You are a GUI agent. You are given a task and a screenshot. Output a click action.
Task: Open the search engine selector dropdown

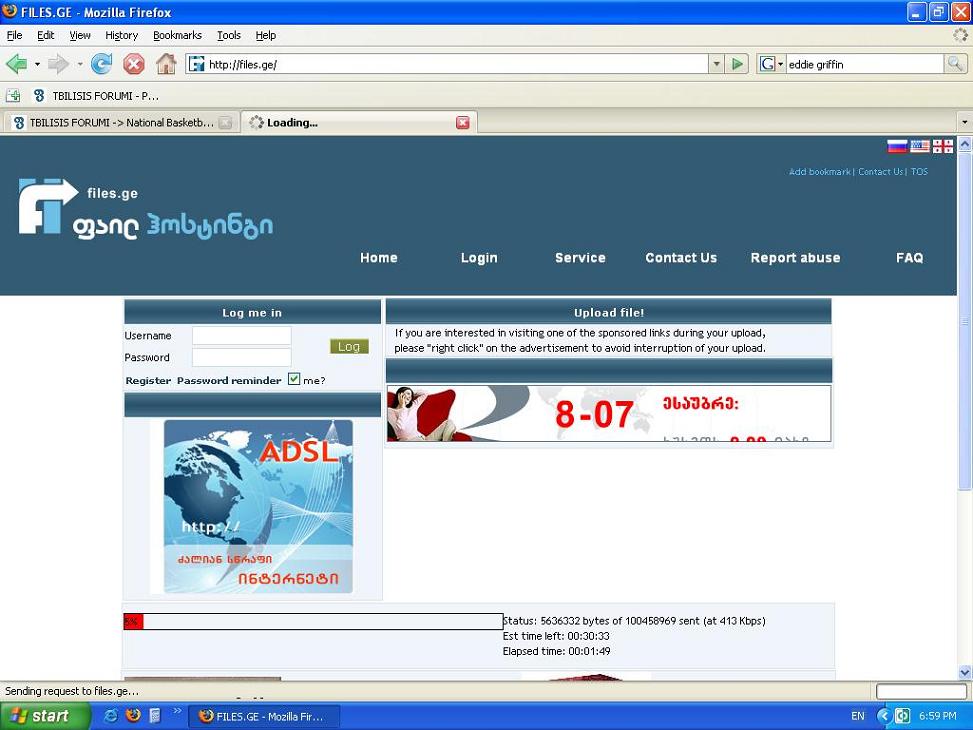(x=781, y=64)
